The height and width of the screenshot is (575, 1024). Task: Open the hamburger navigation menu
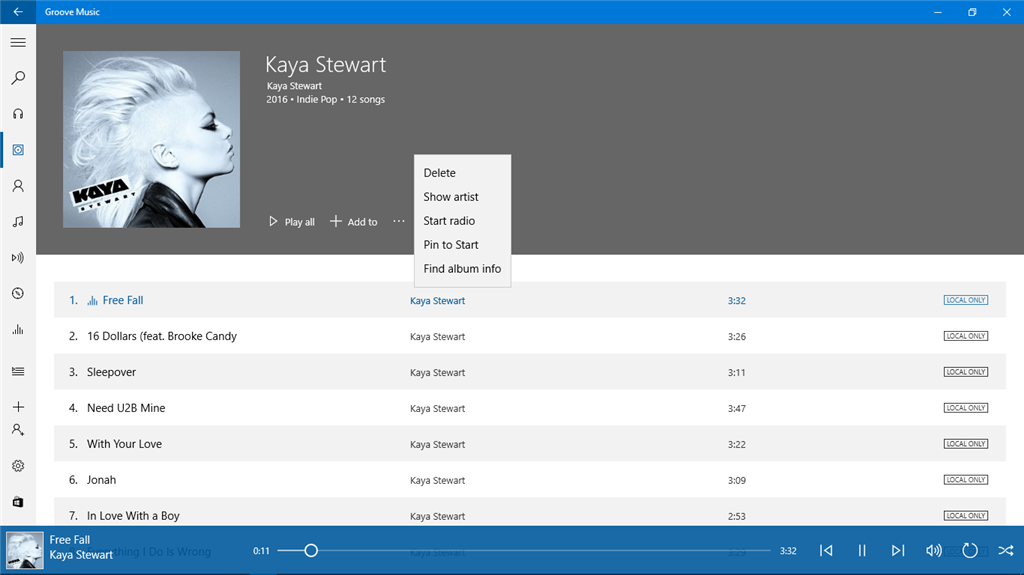[x=18, y=42]
